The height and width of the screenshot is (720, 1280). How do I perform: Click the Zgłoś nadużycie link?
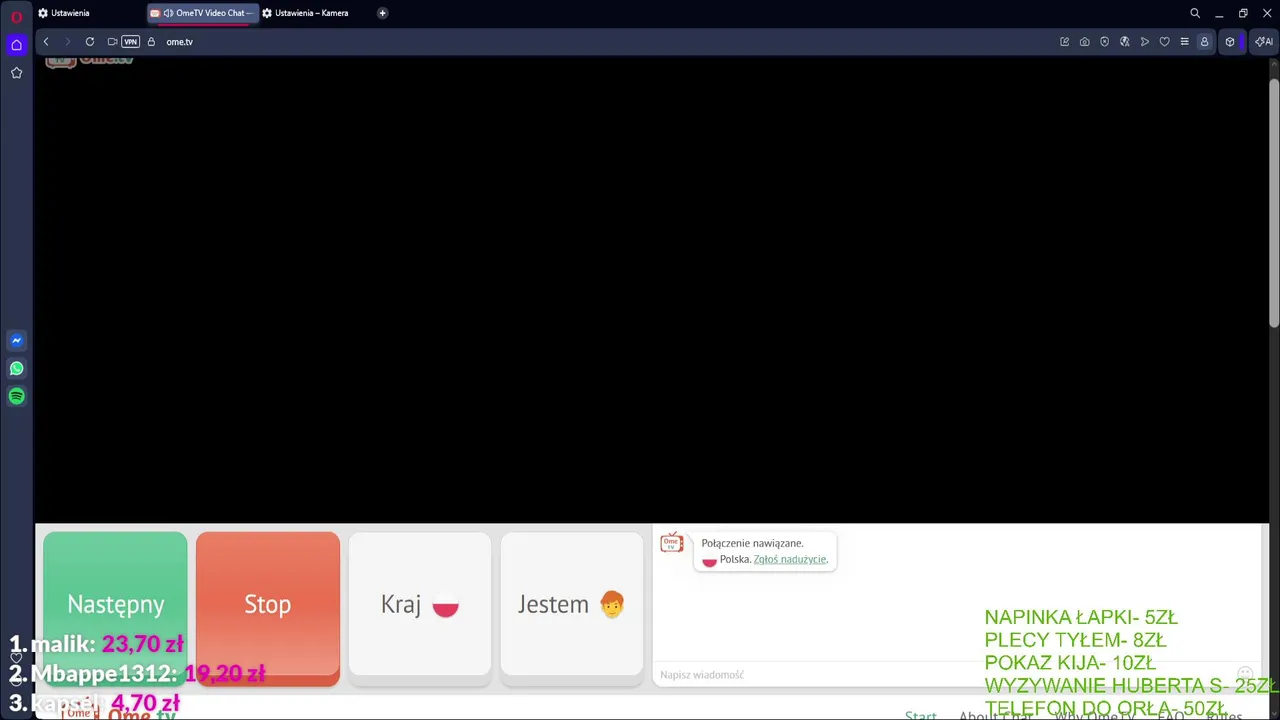[x=790, y=559]
